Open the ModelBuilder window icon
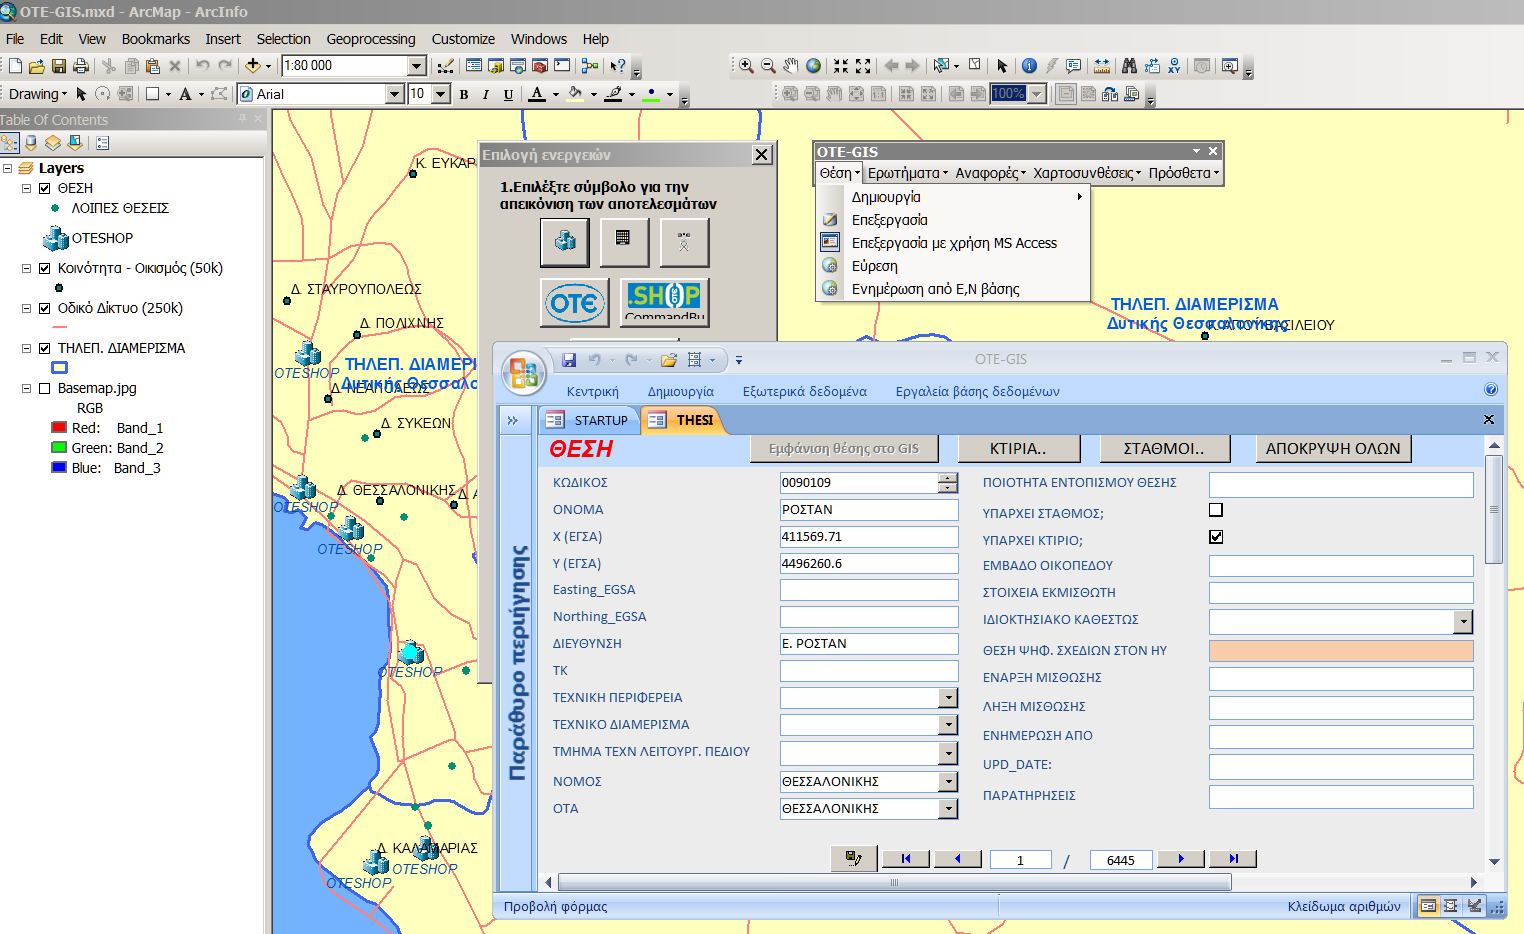Viewport: 1524px width, 934px height. (590, 66)
